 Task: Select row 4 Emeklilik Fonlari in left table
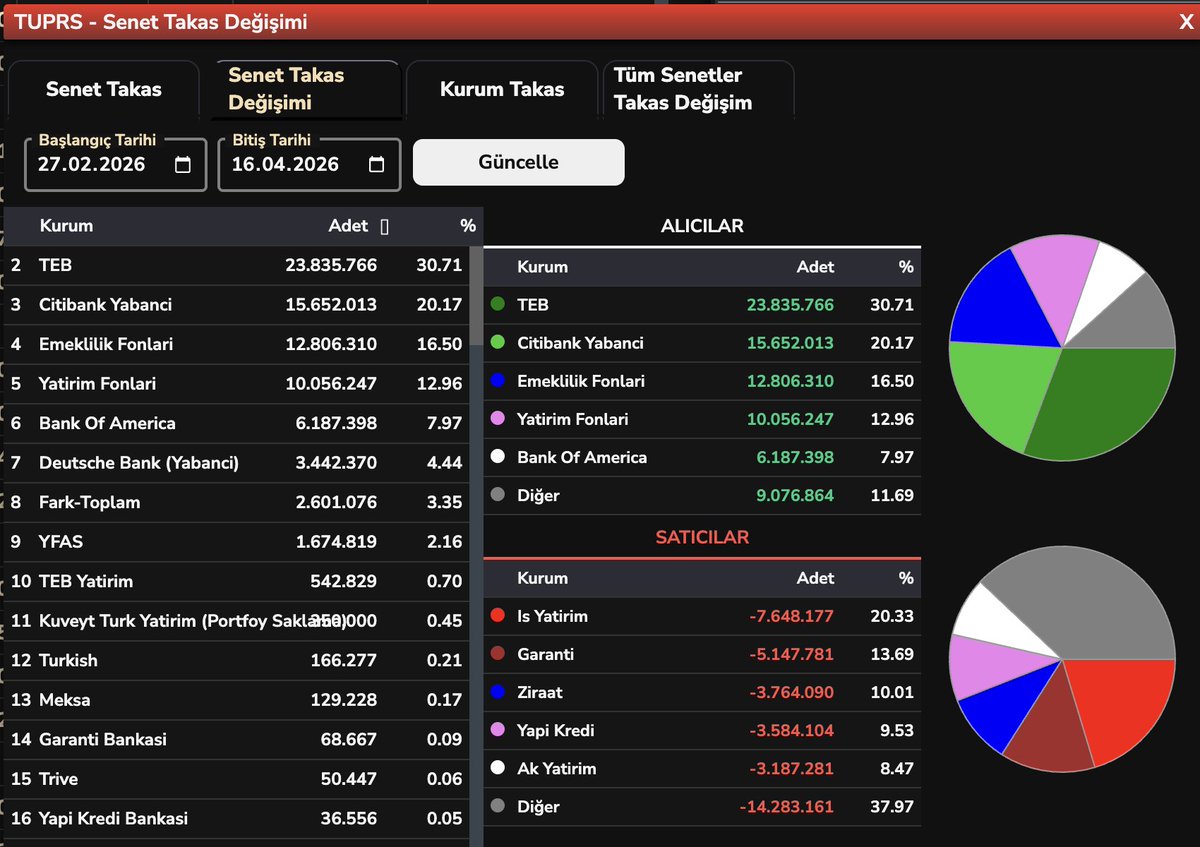237,344
